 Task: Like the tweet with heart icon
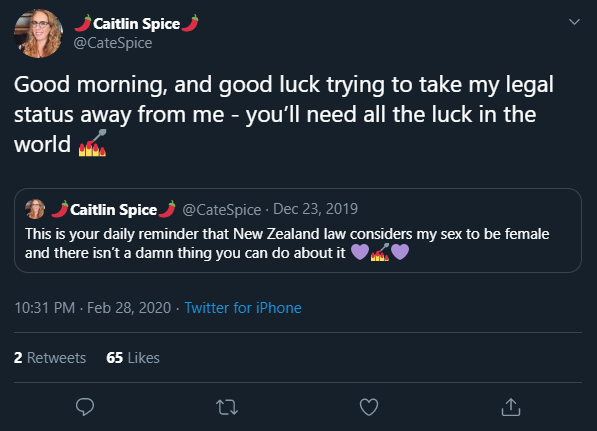coord(369,407)
